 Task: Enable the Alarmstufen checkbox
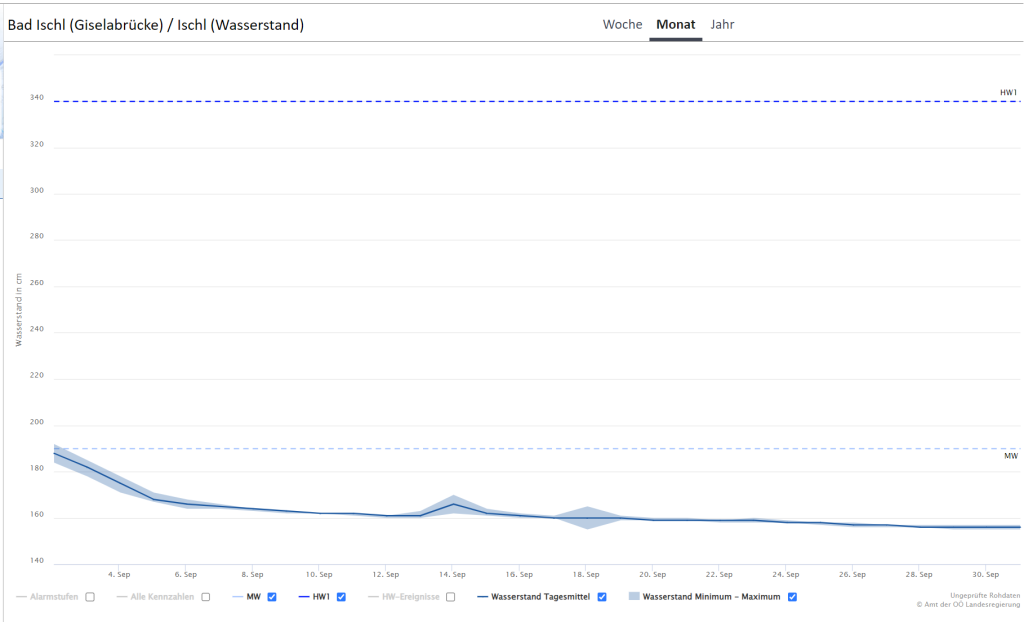(90, 597)
